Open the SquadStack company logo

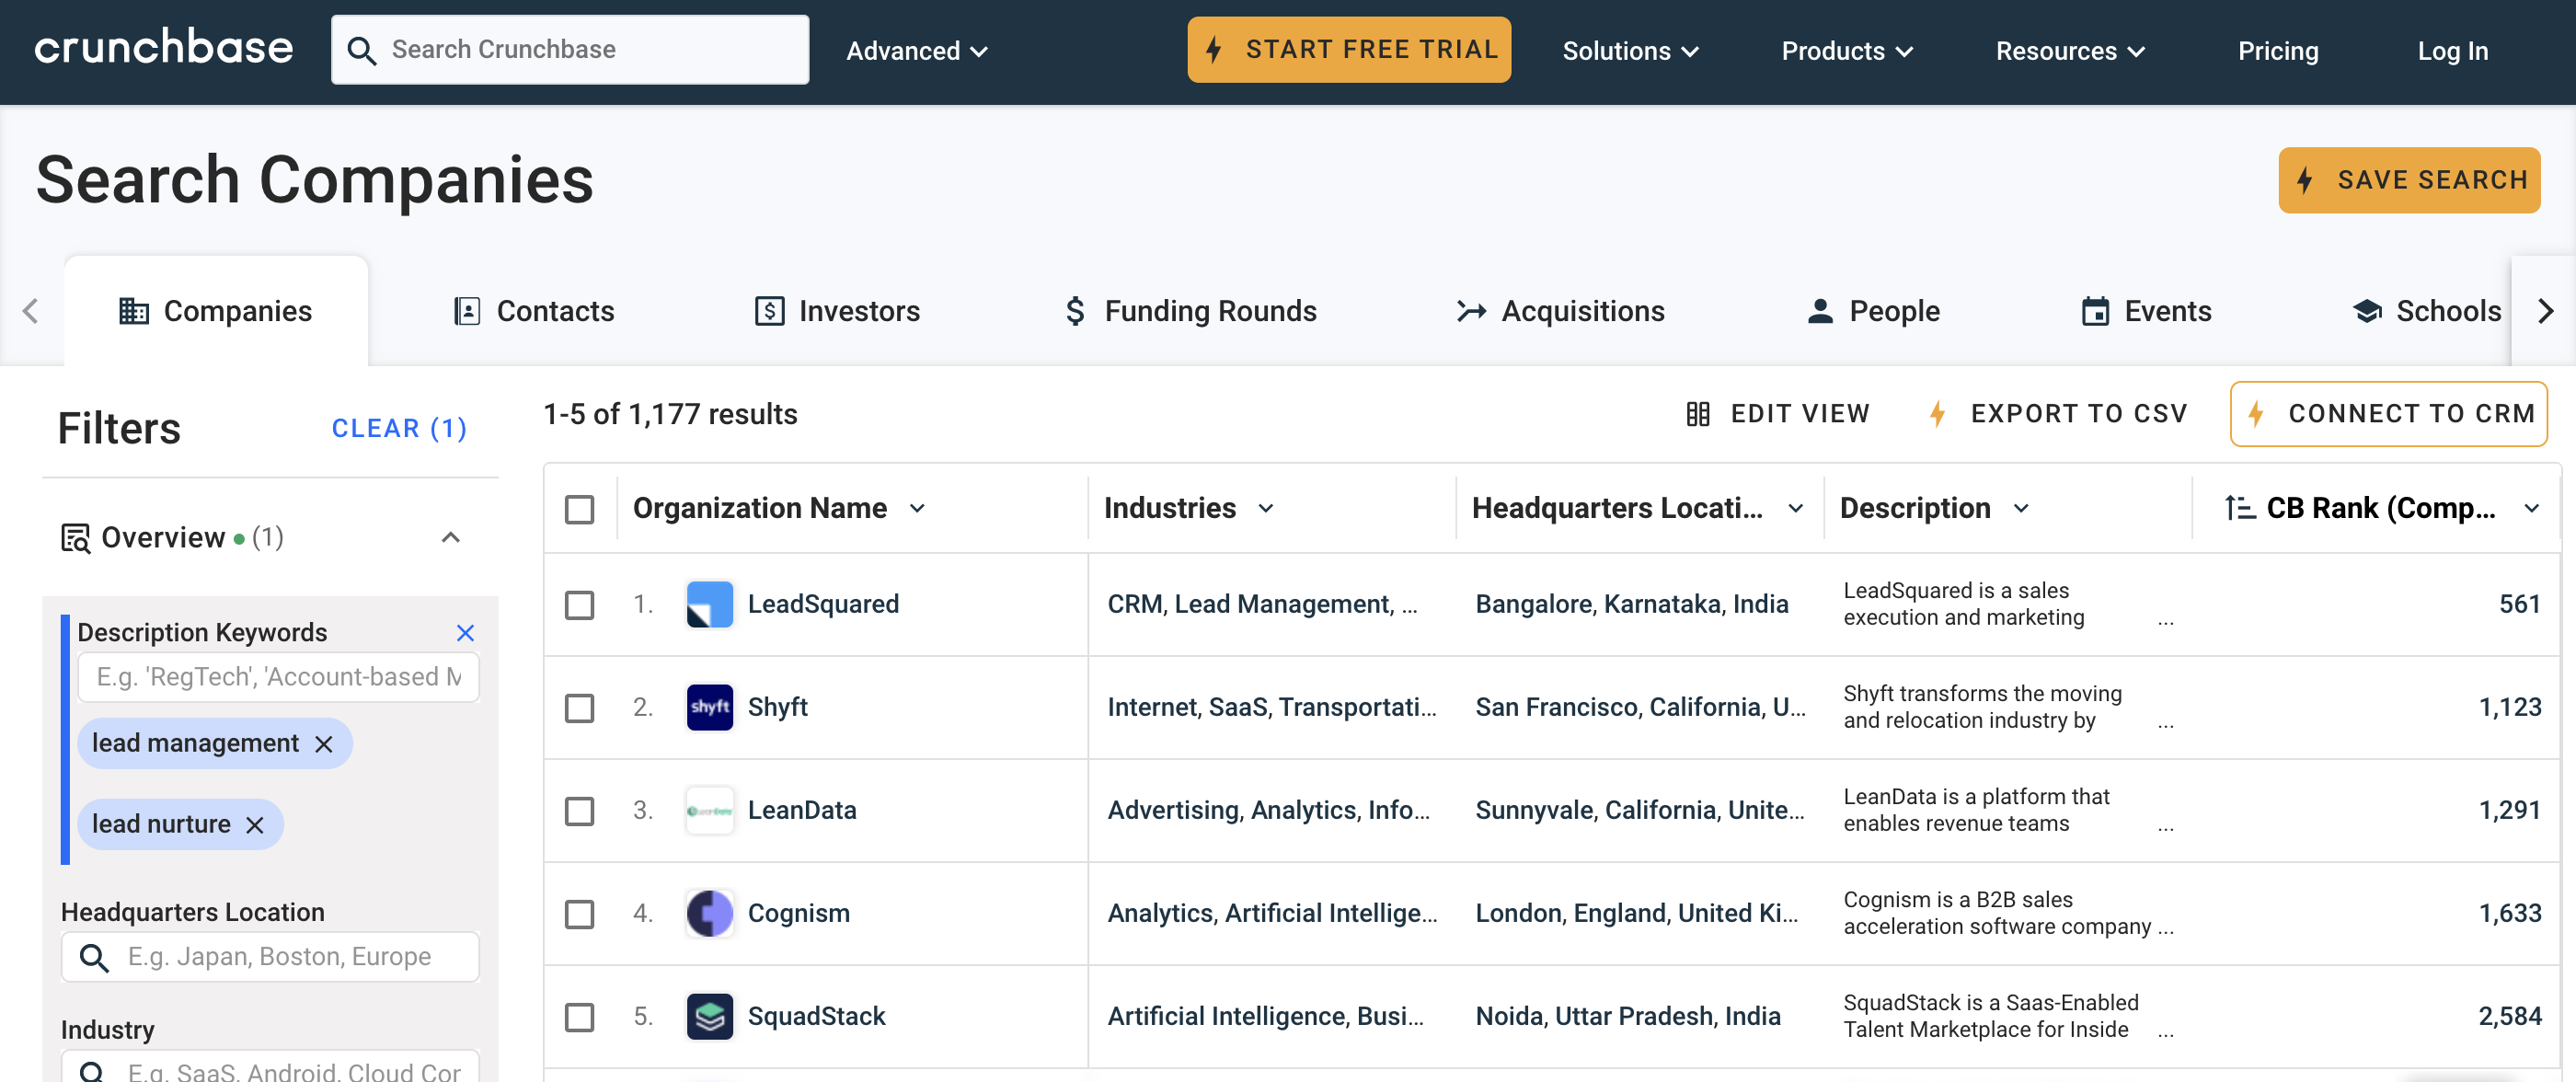[x=709, y=1016]
